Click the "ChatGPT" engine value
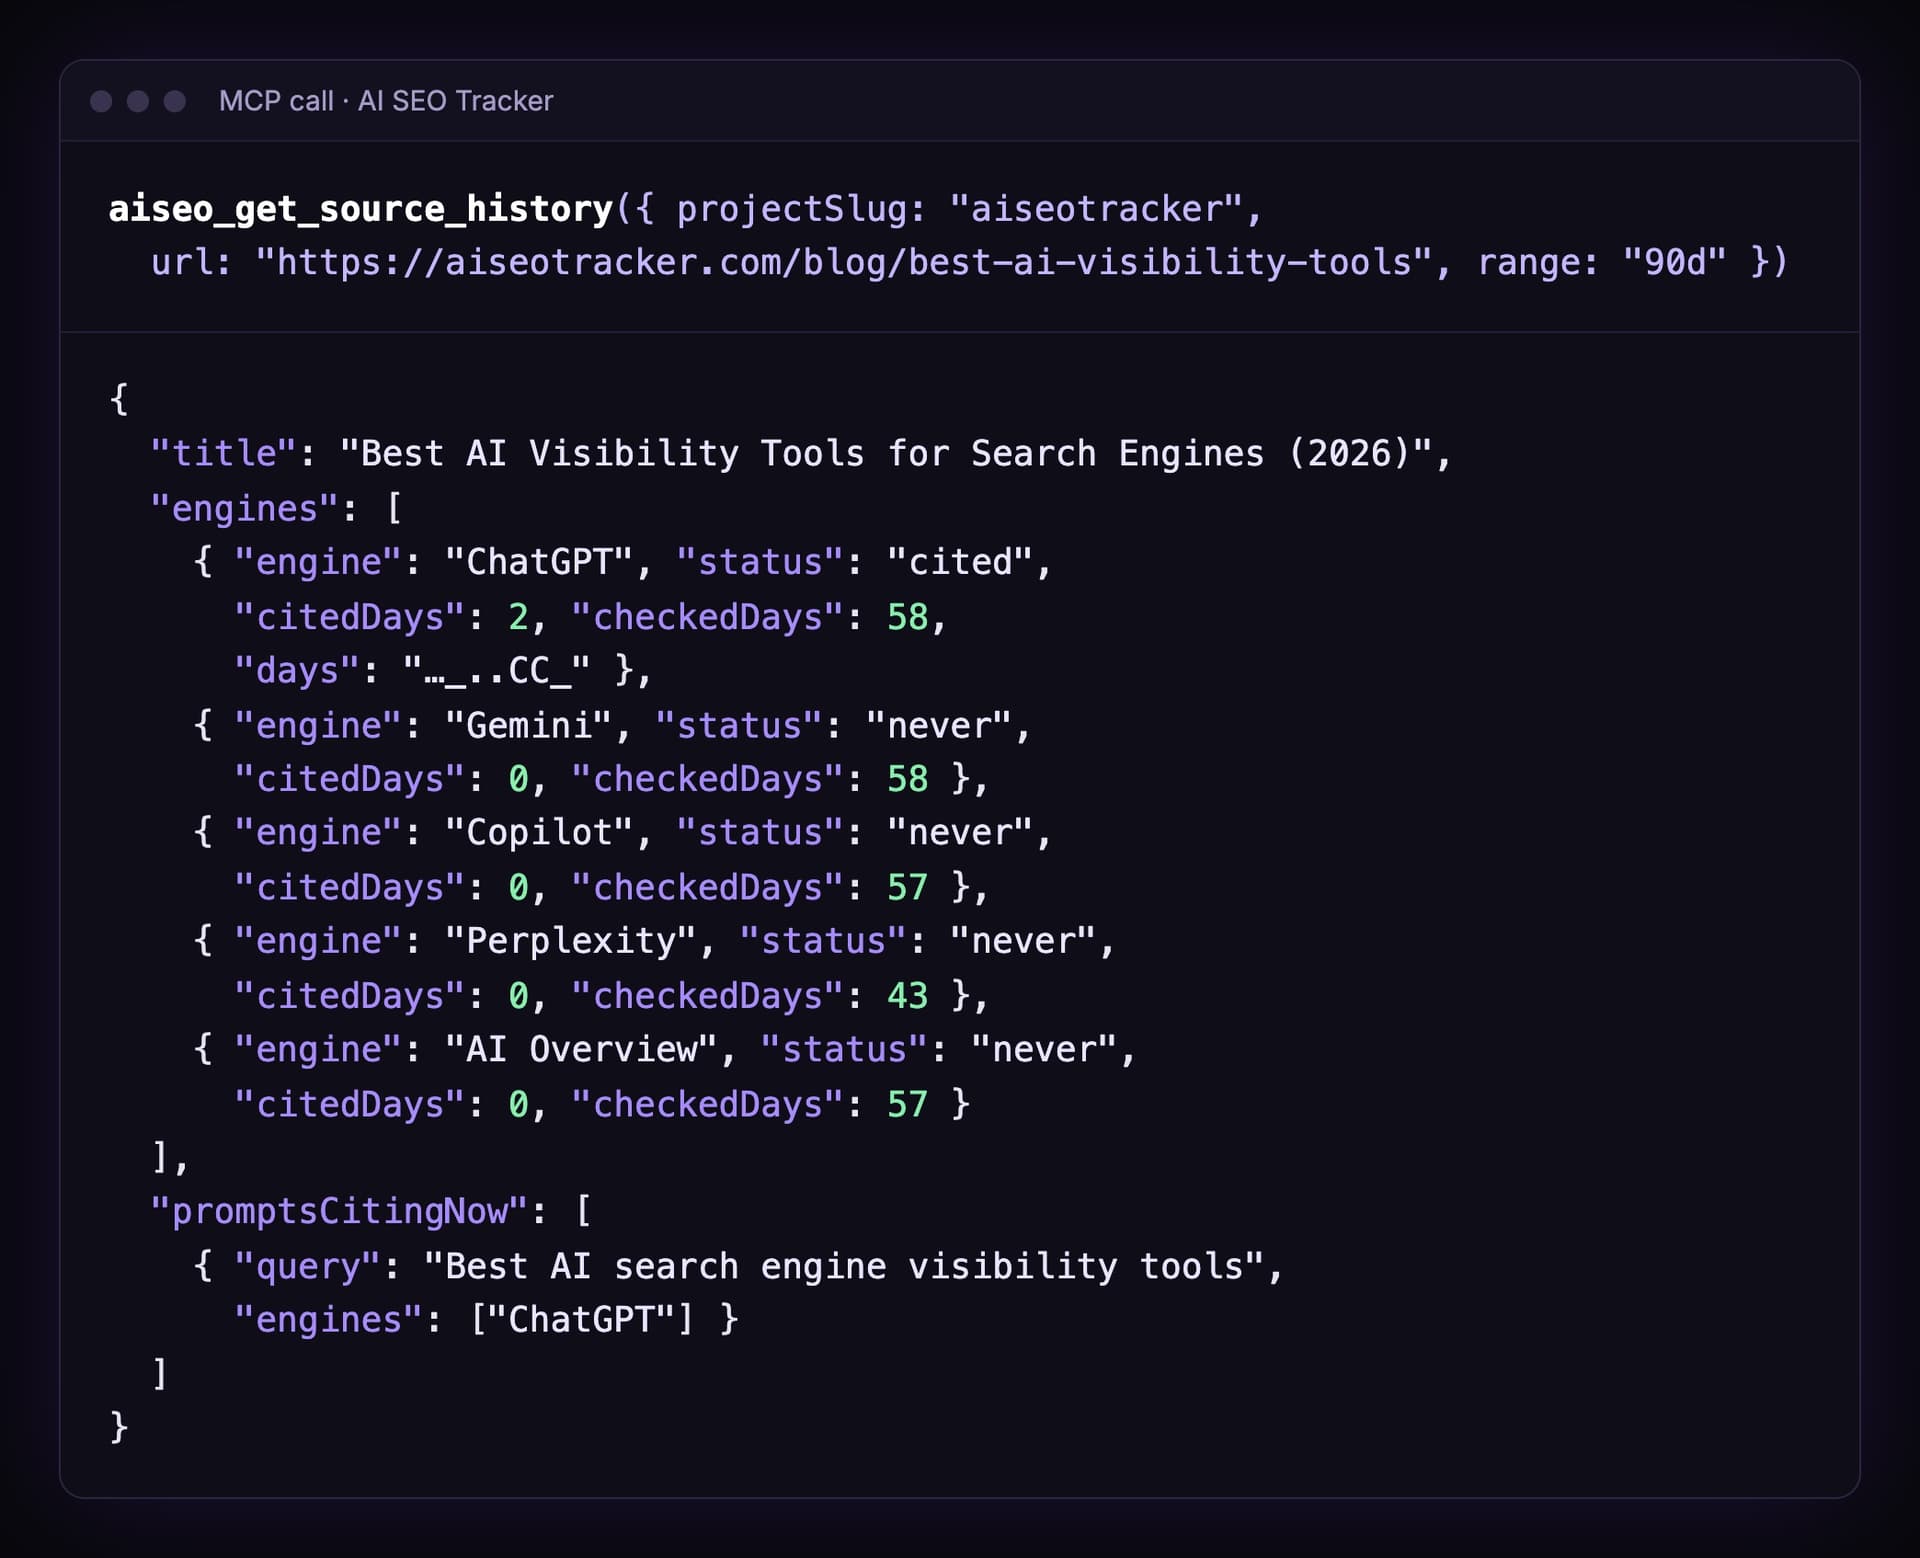1920x1558 pixels. 539,561
